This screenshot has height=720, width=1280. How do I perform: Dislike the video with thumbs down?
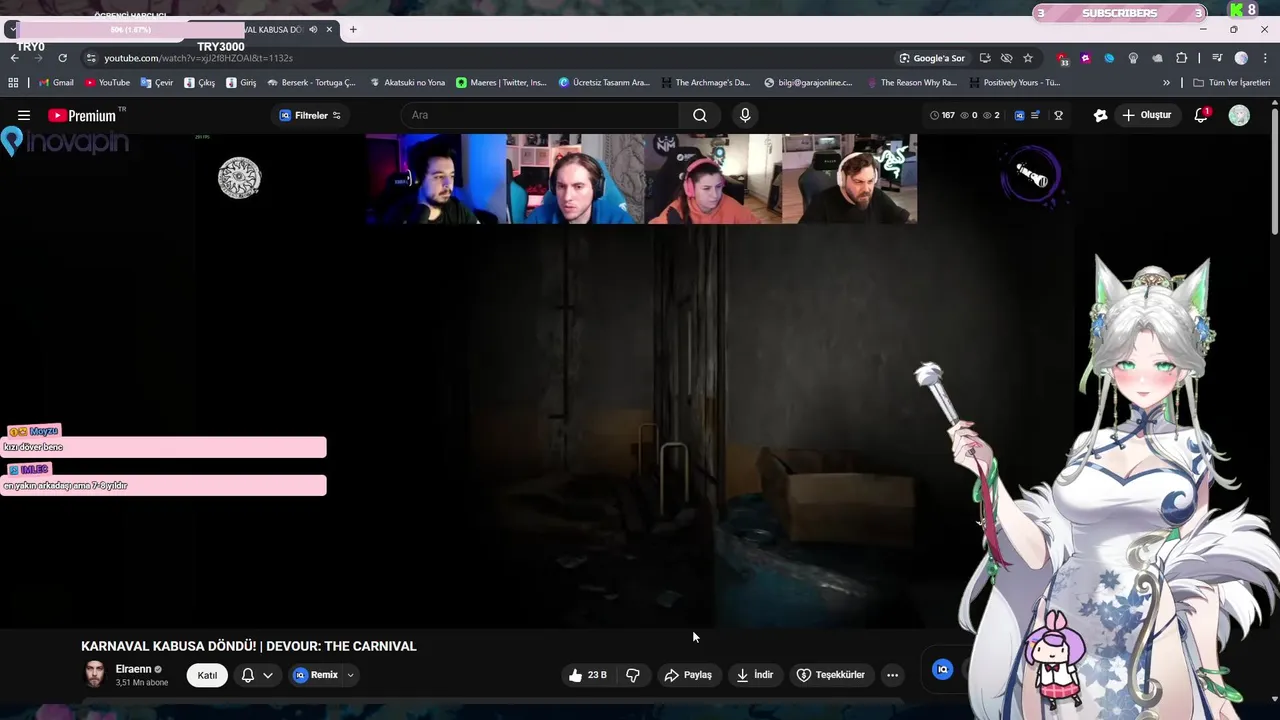click(633, 675)
